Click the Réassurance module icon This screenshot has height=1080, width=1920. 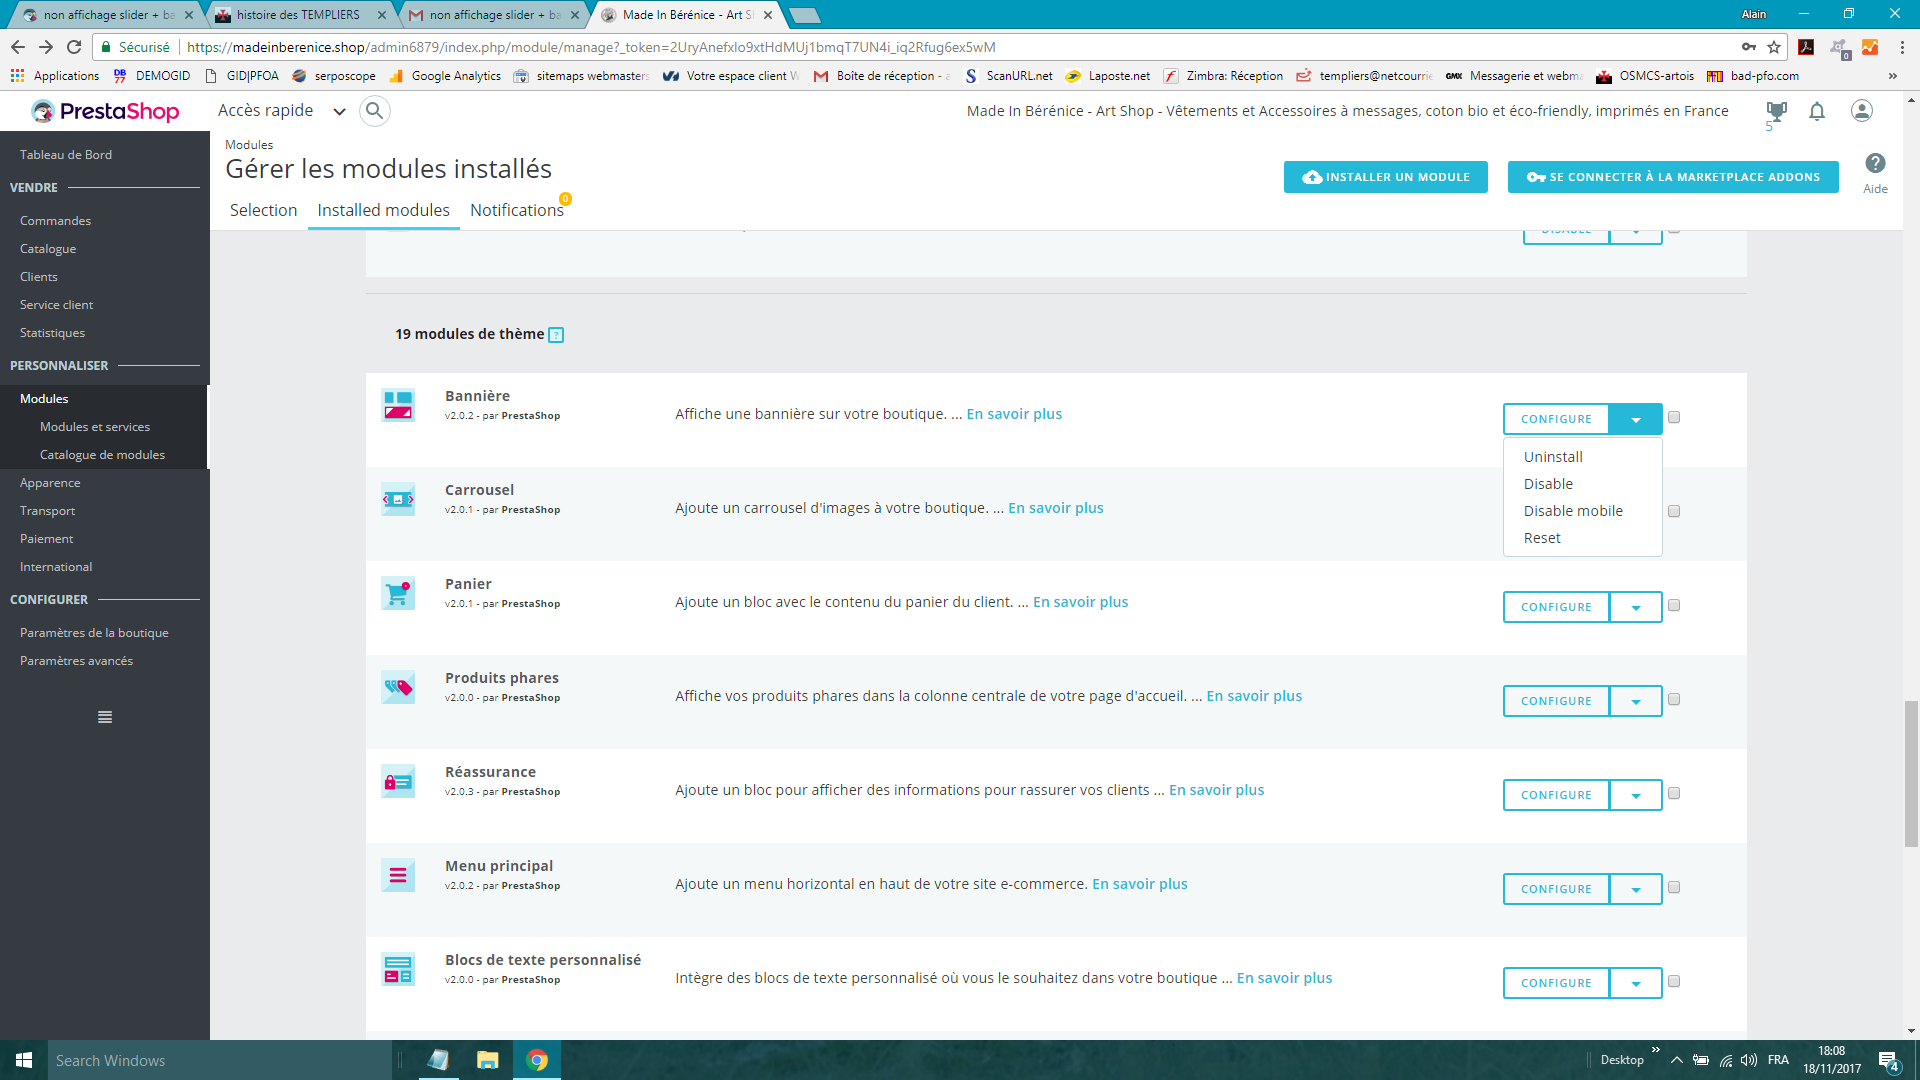click(x=398, y=781)
